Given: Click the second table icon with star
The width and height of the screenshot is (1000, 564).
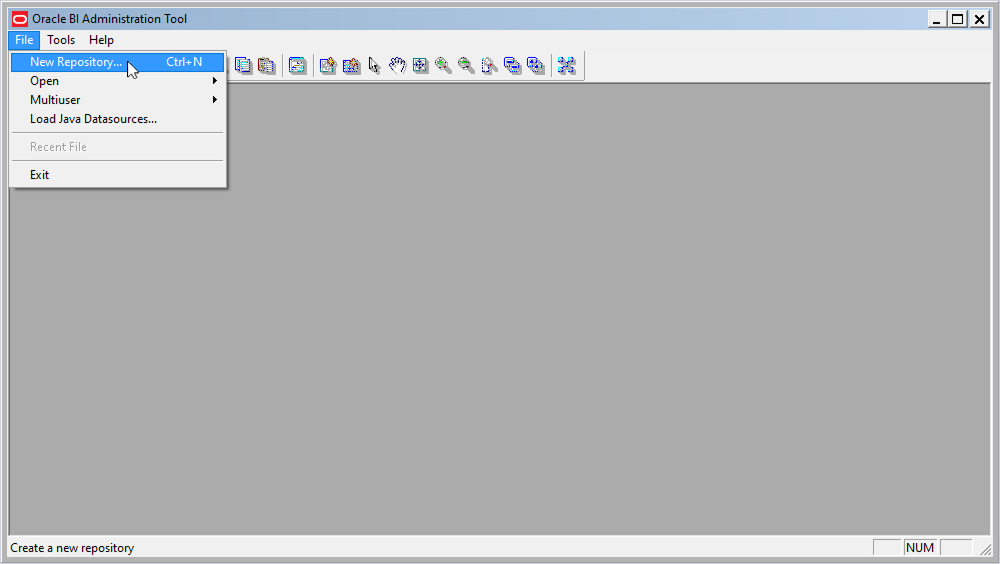Looking at the screenshot, I should (351, 65).
